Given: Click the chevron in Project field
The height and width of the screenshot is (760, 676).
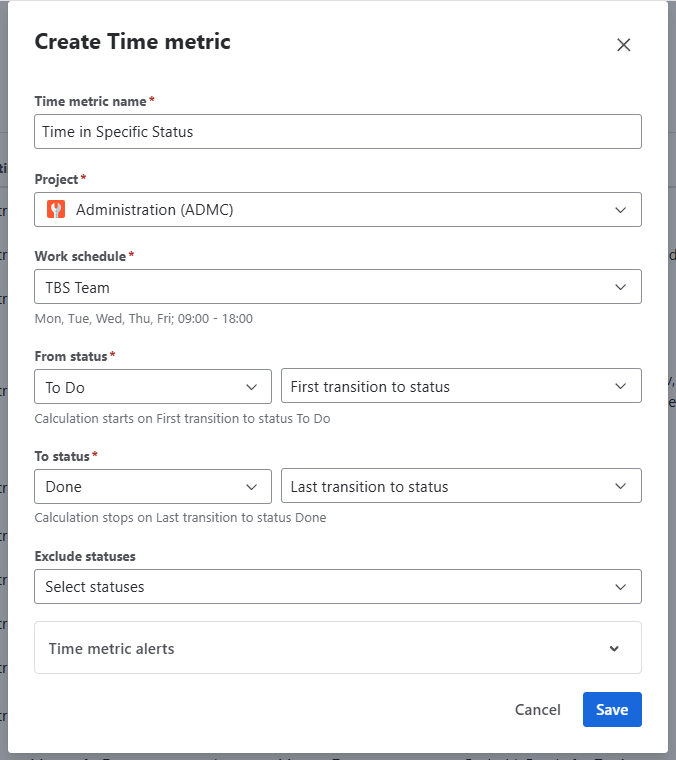Looking at the screenshot, I should 621,210.
